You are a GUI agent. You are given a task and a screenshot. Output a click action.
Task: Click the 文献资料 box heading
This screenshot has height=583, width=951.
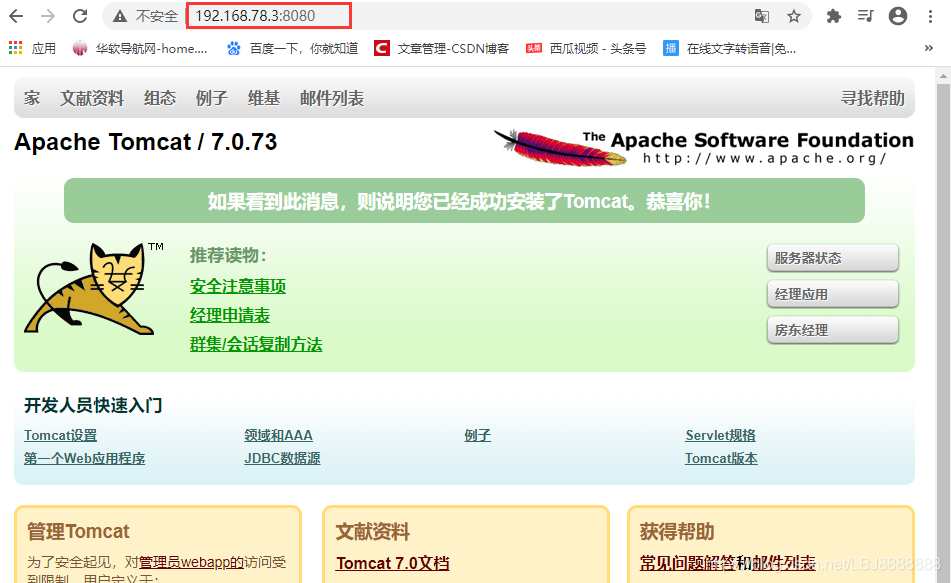373,532
